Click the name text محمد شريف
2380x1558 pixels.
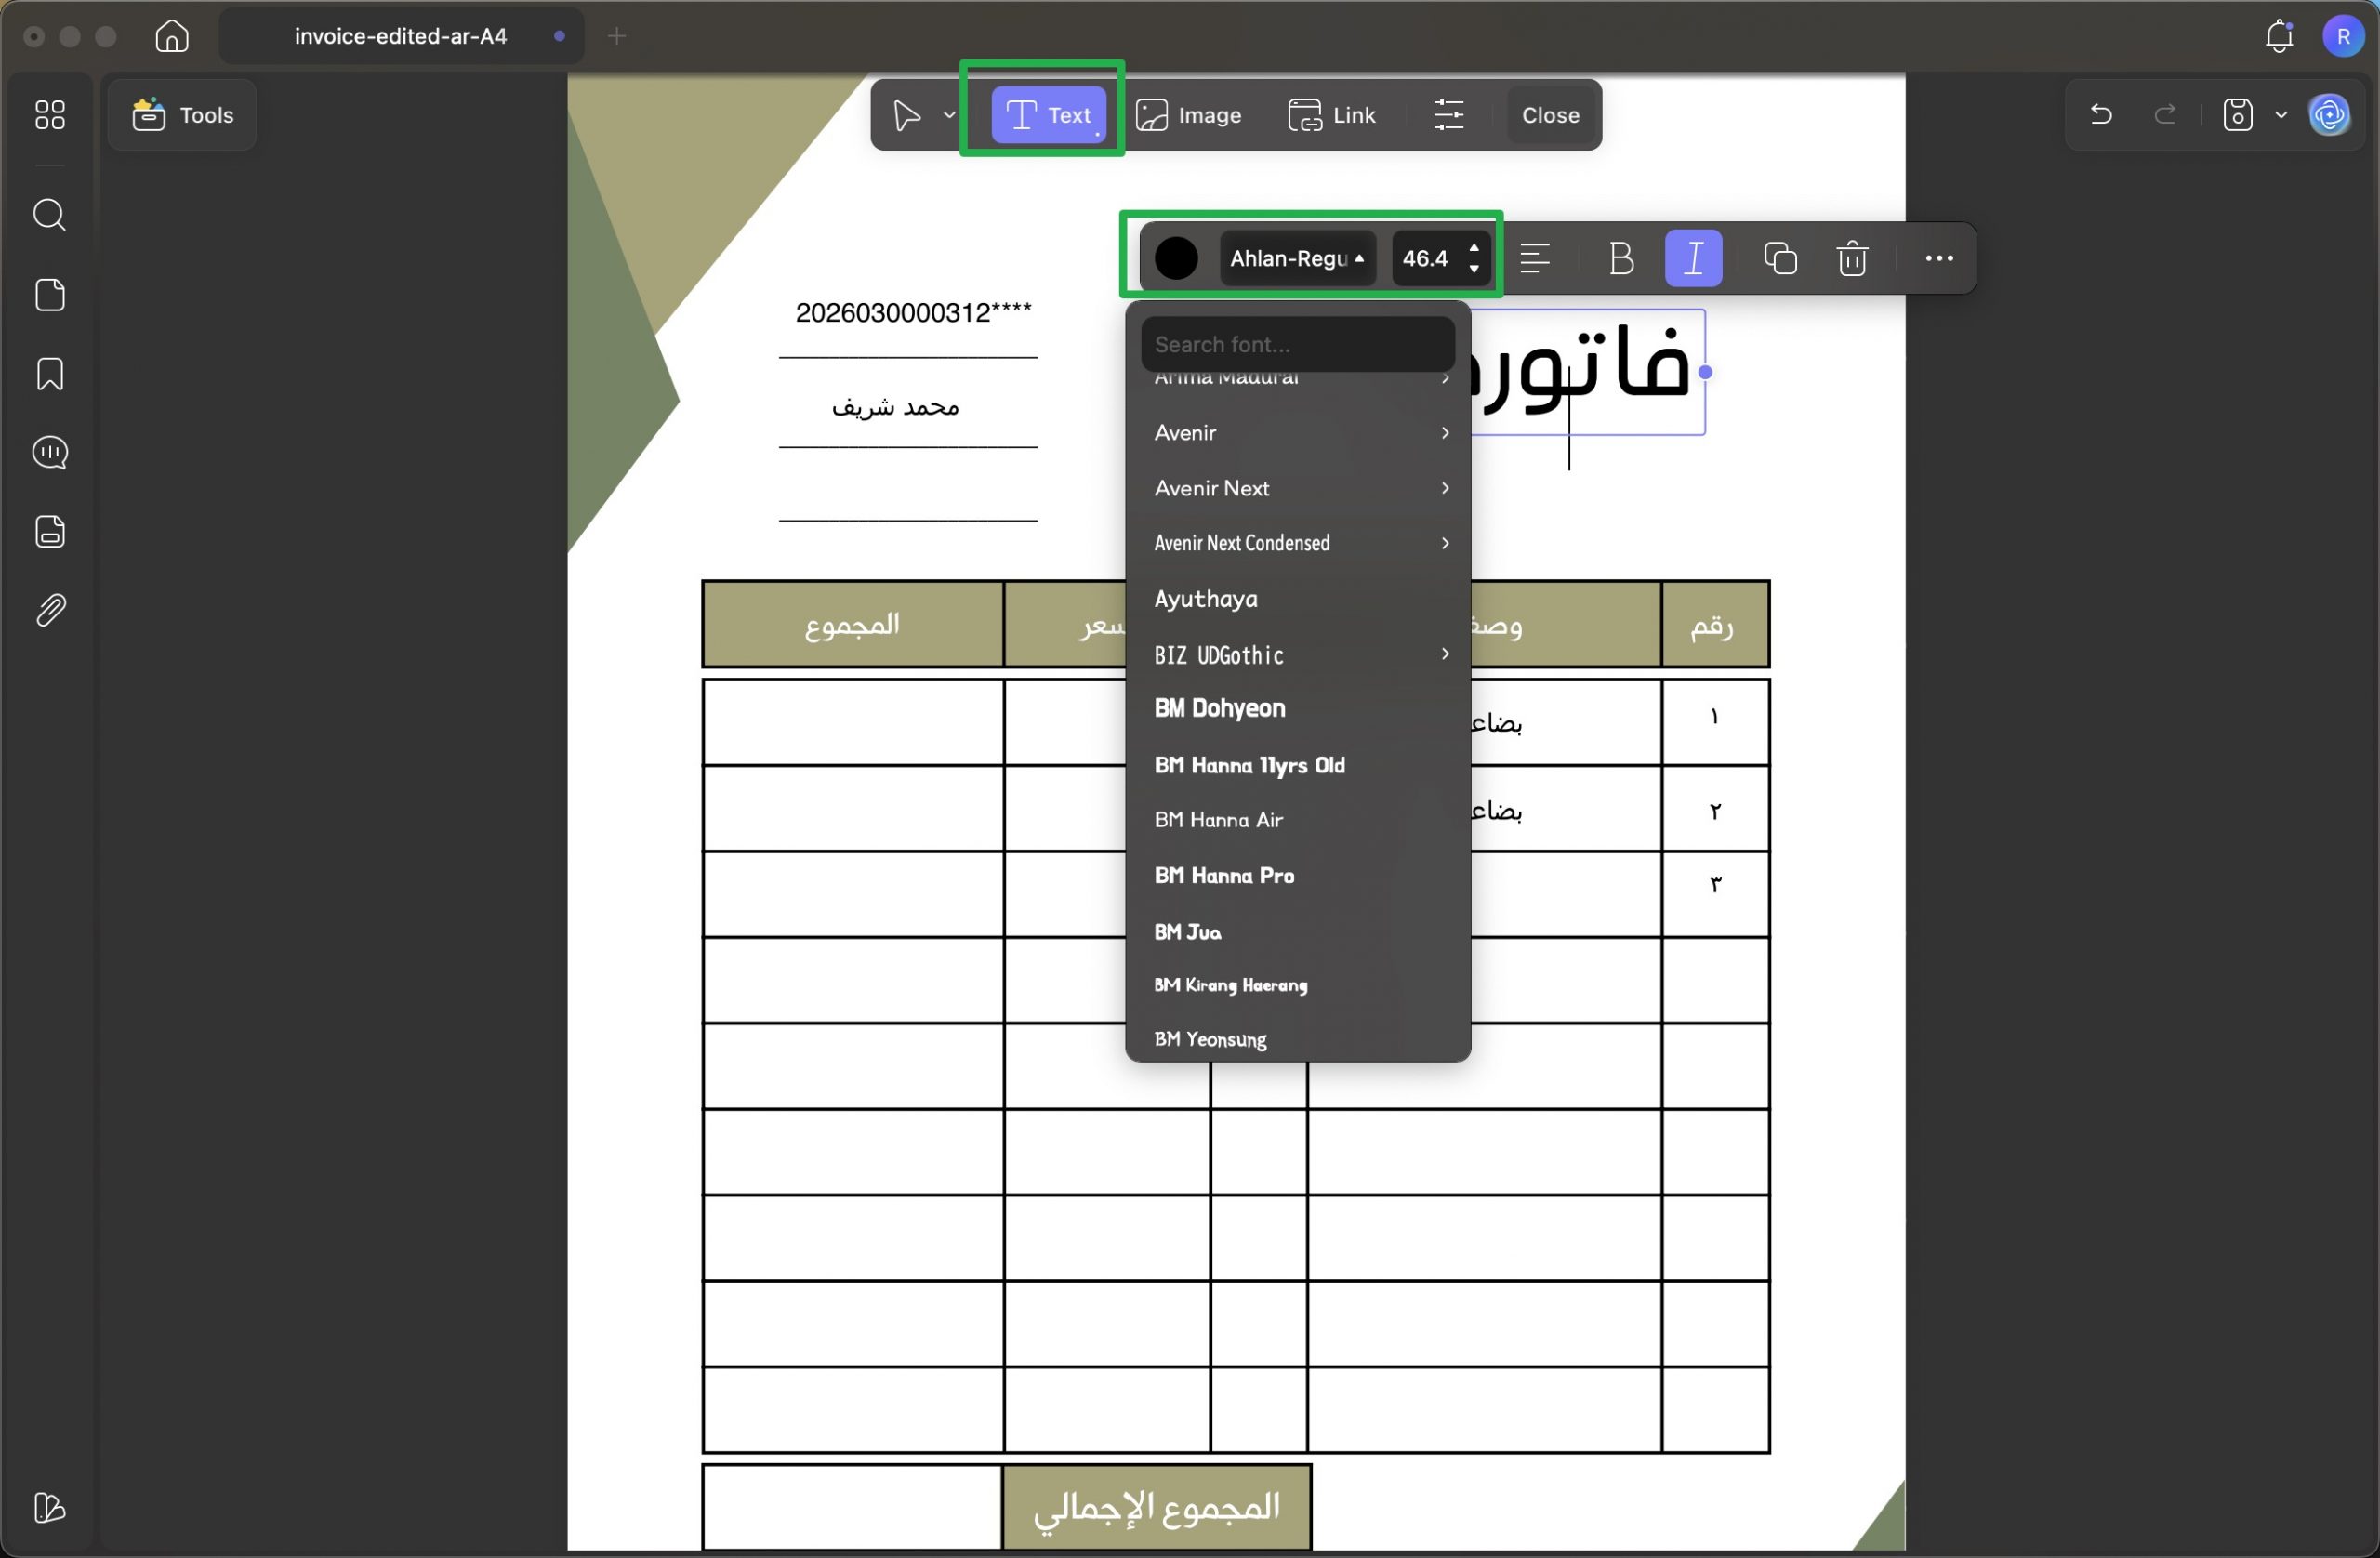pyautogui.click(x=895, y=407)
